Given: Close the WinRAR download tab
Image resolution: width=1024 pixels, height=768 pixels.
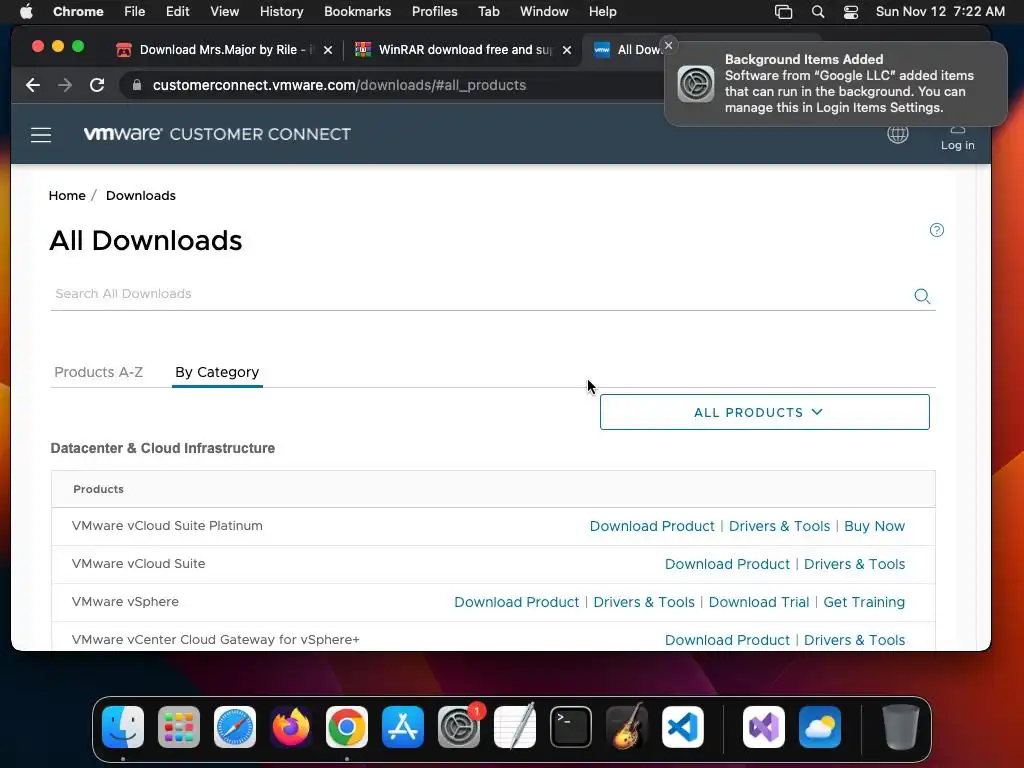Looking at the screenshot, I should tap(567, 50).
